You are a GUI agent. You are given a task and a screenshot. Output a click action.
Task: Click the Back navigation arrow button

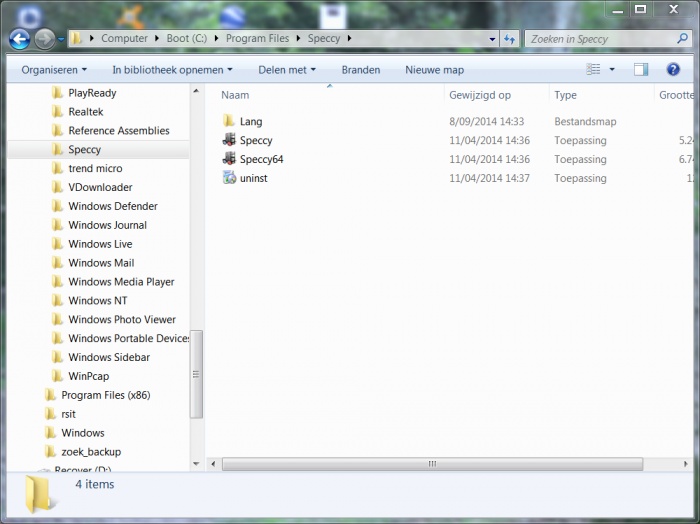click(20, 39)
